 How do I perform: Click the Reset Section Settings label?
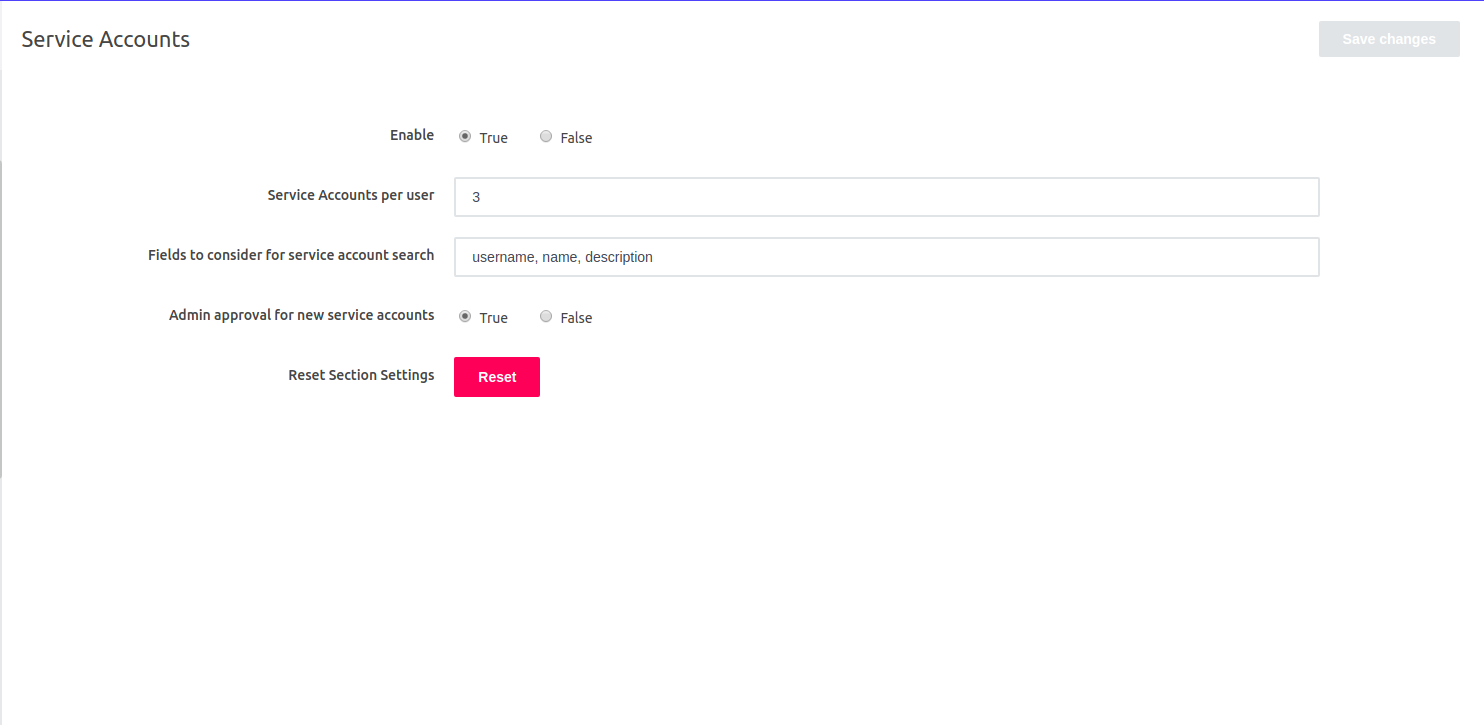[361, 375]
